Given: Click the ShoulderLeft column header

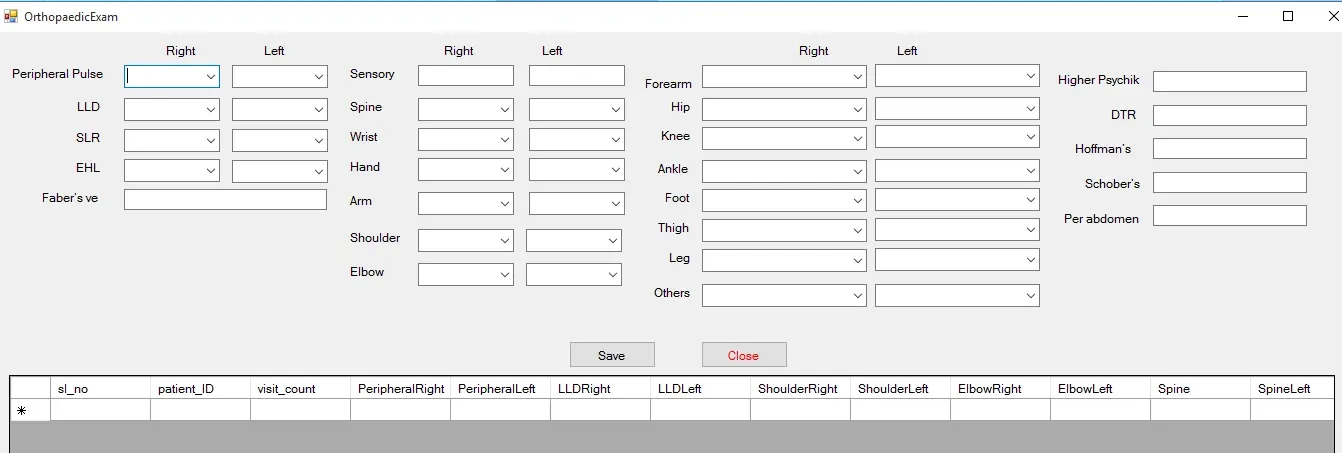Looking at the screenshot, I should tap(900, 388).
